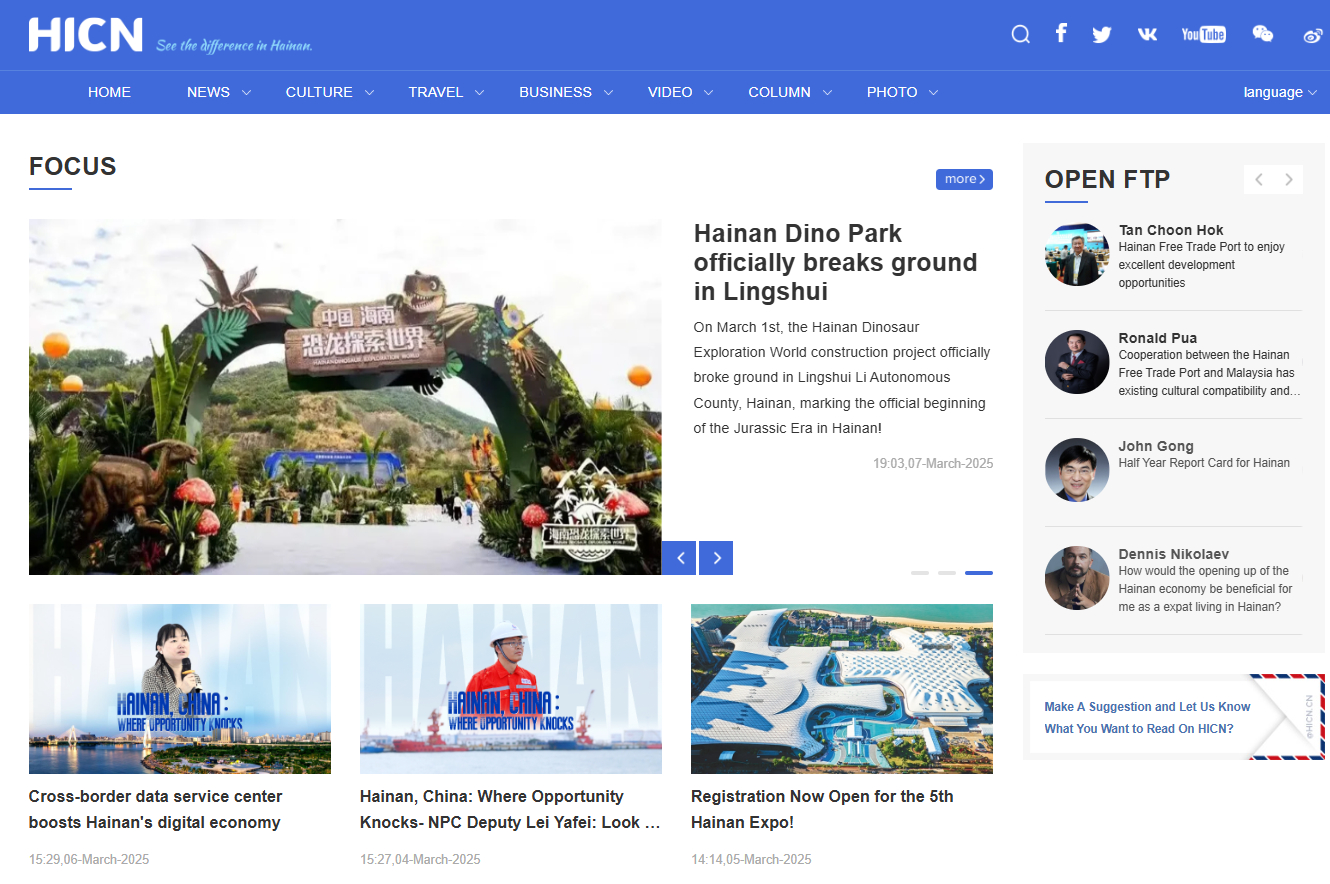Image resolution: width=1330 pixels, height=884 pixels.
Task: Click the WeChat icon
Action: click(x=1263, y=35)
